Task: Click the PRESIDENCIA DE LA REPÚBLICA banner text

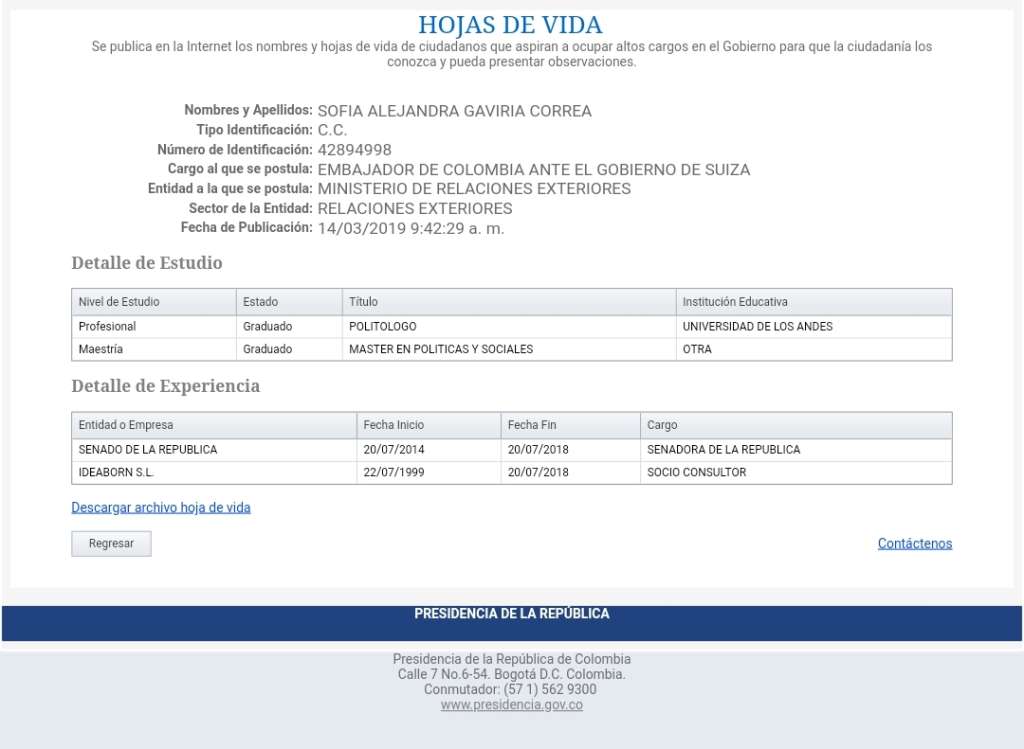Action: [x=511, y=613]
